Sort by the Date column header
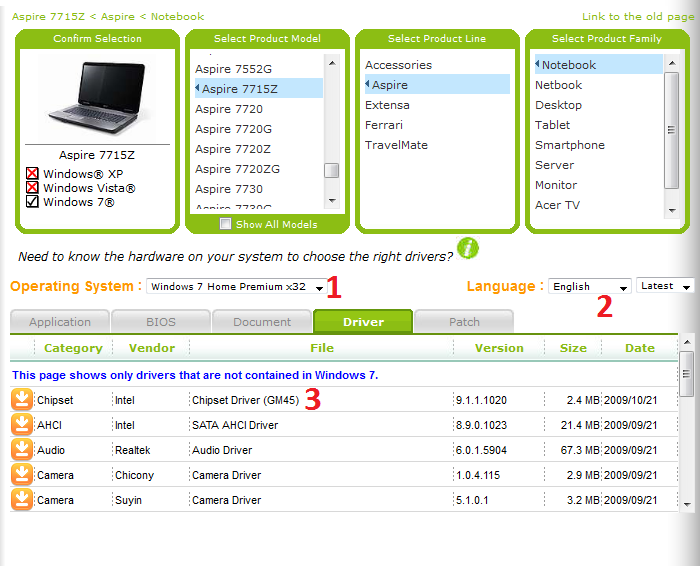This screenshot has height=566, width=700. coord(640,348)
